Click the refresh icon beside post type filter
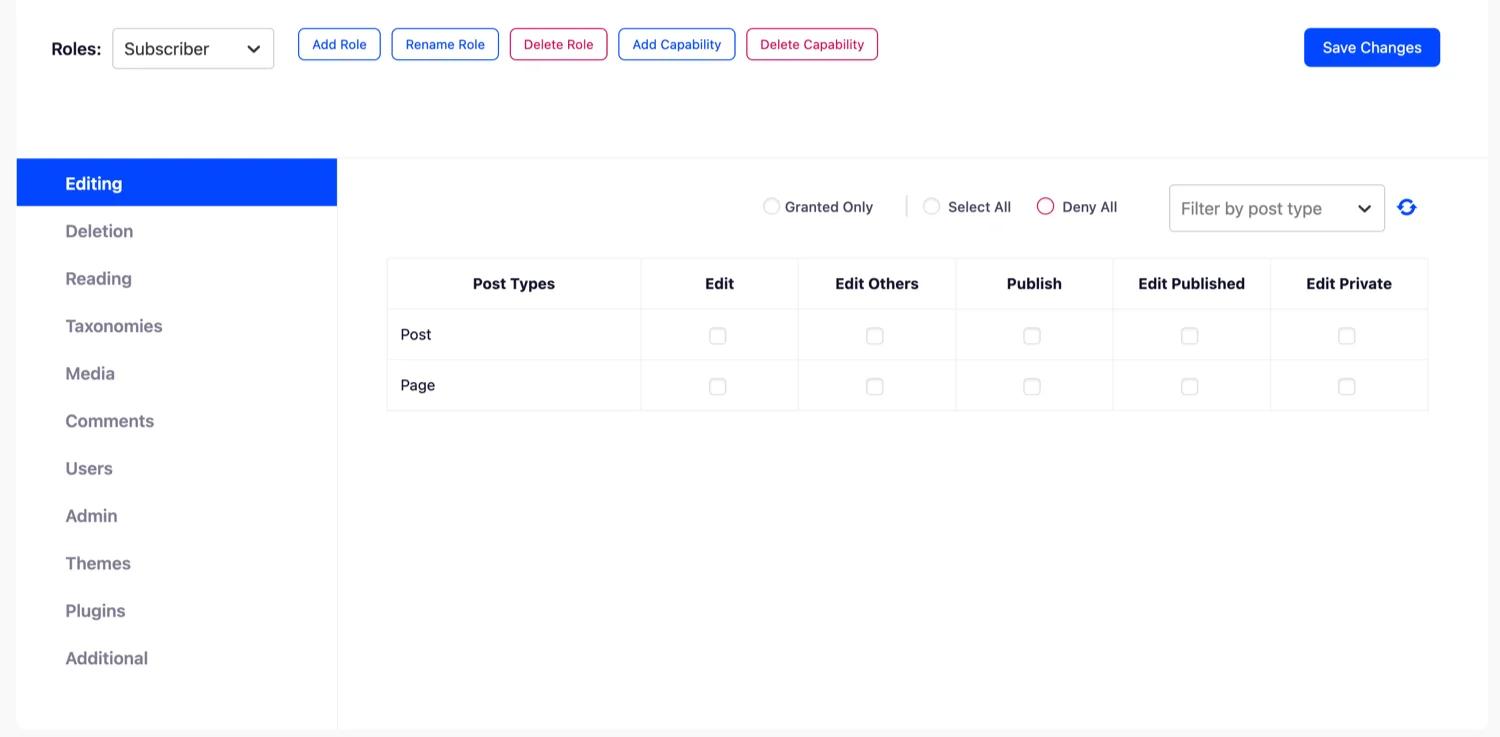This screenshot has height=737, width=1500. click(x=1407, y=207)
